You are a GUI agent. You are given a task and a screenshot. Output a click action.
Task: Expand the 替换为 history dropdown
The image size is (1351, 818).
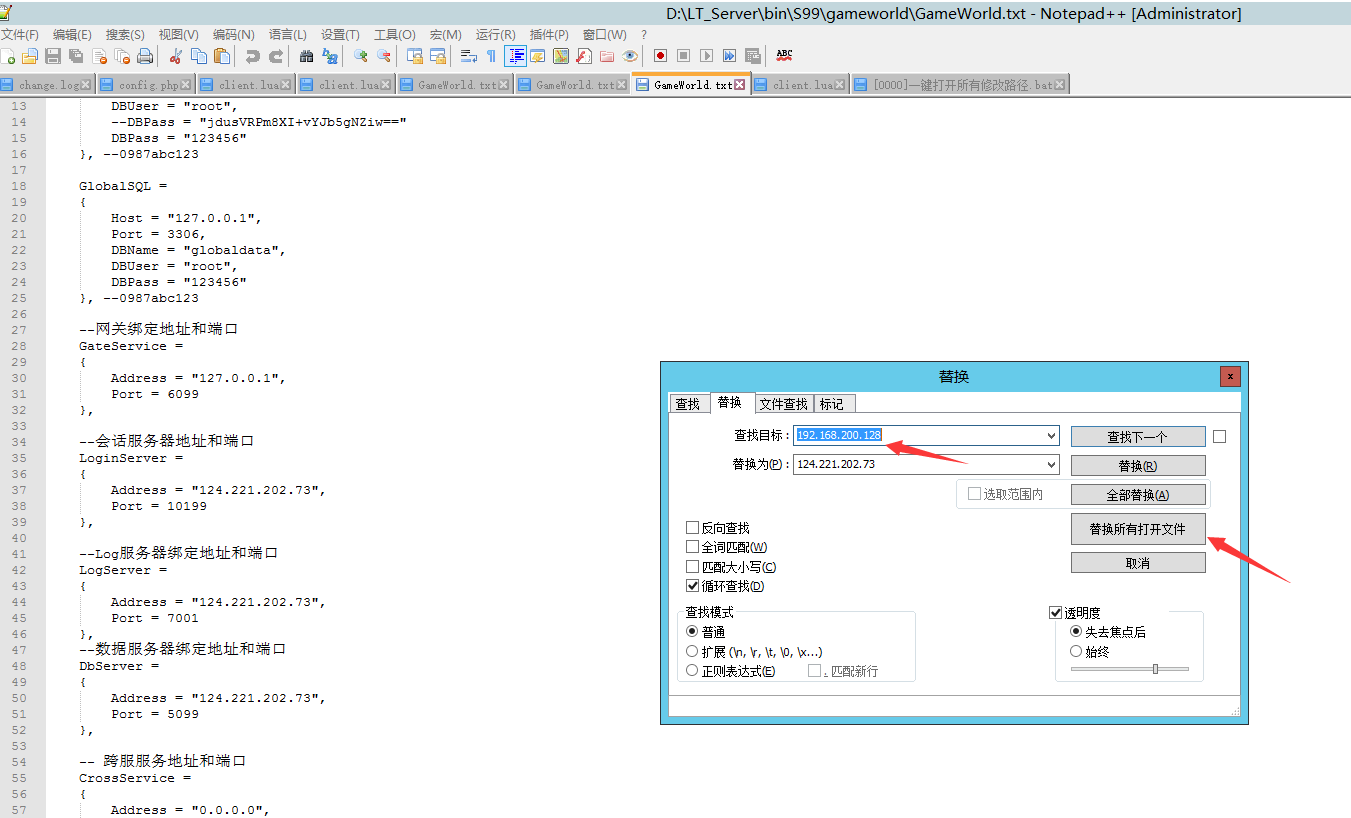coord(1050,465)
